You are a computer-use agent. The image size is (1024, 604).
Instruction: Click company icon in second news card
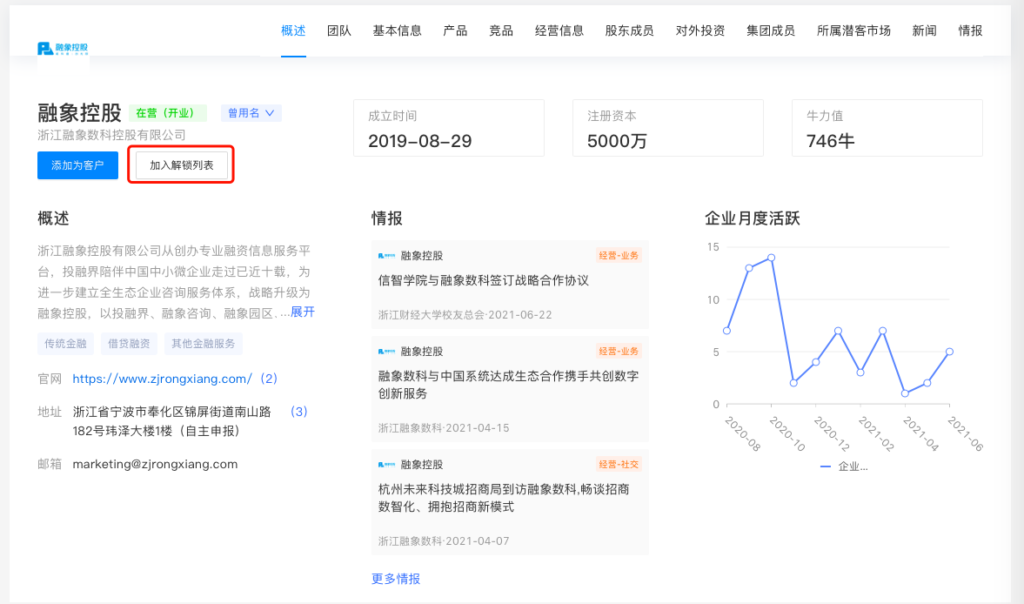click(386, 352)
